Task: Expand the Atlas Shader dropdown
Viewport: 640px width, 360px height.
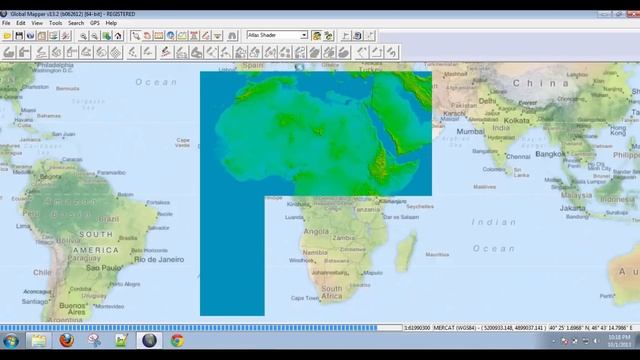Action: coord(304,36)
